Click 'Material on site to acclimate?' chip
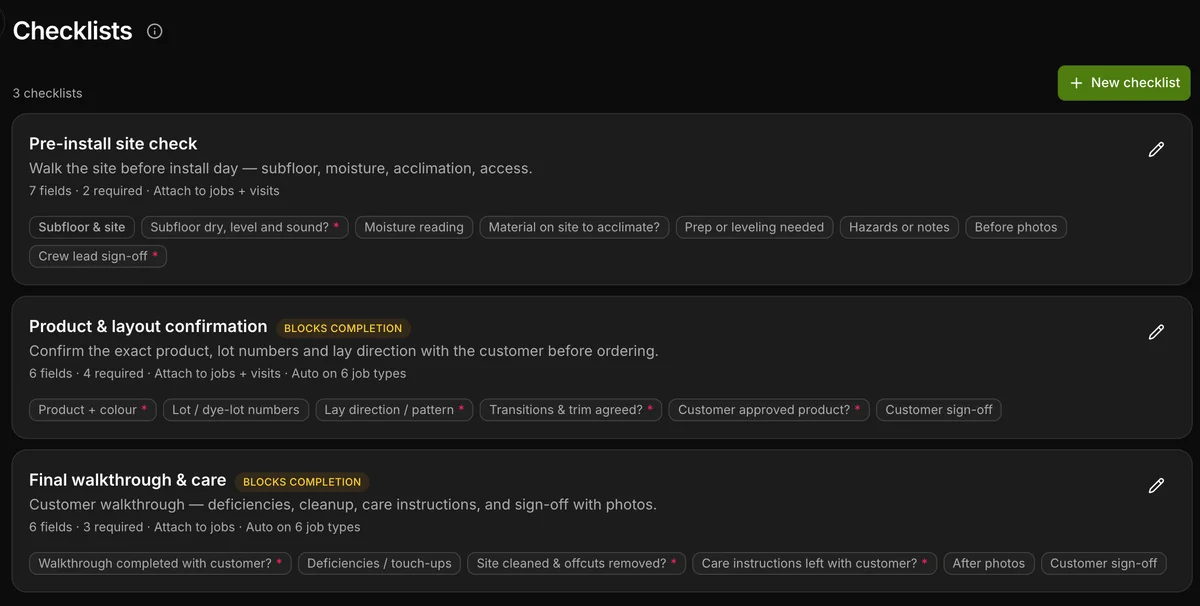 point(574,227)
